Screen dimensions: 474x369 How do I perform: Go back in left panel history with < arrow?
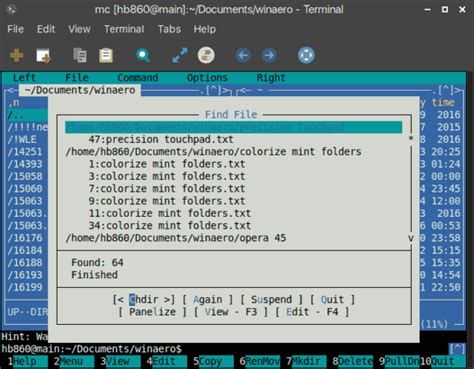point(11,90)
